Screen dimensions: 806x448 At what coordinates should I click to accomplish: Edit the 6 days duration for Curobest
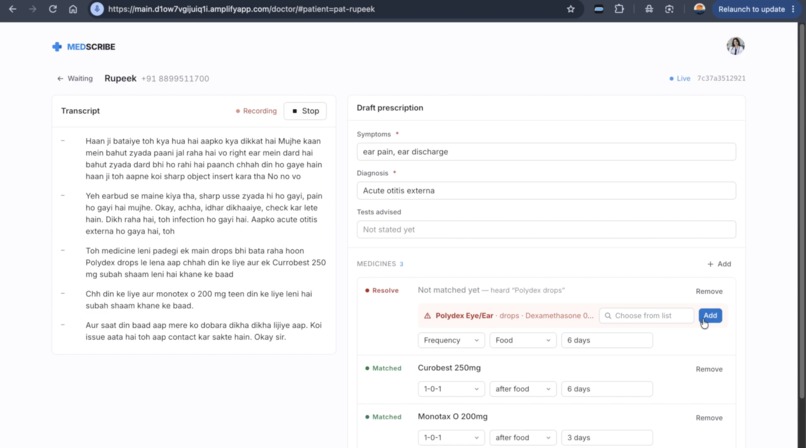pyautogui.click(x=607, y=389)
